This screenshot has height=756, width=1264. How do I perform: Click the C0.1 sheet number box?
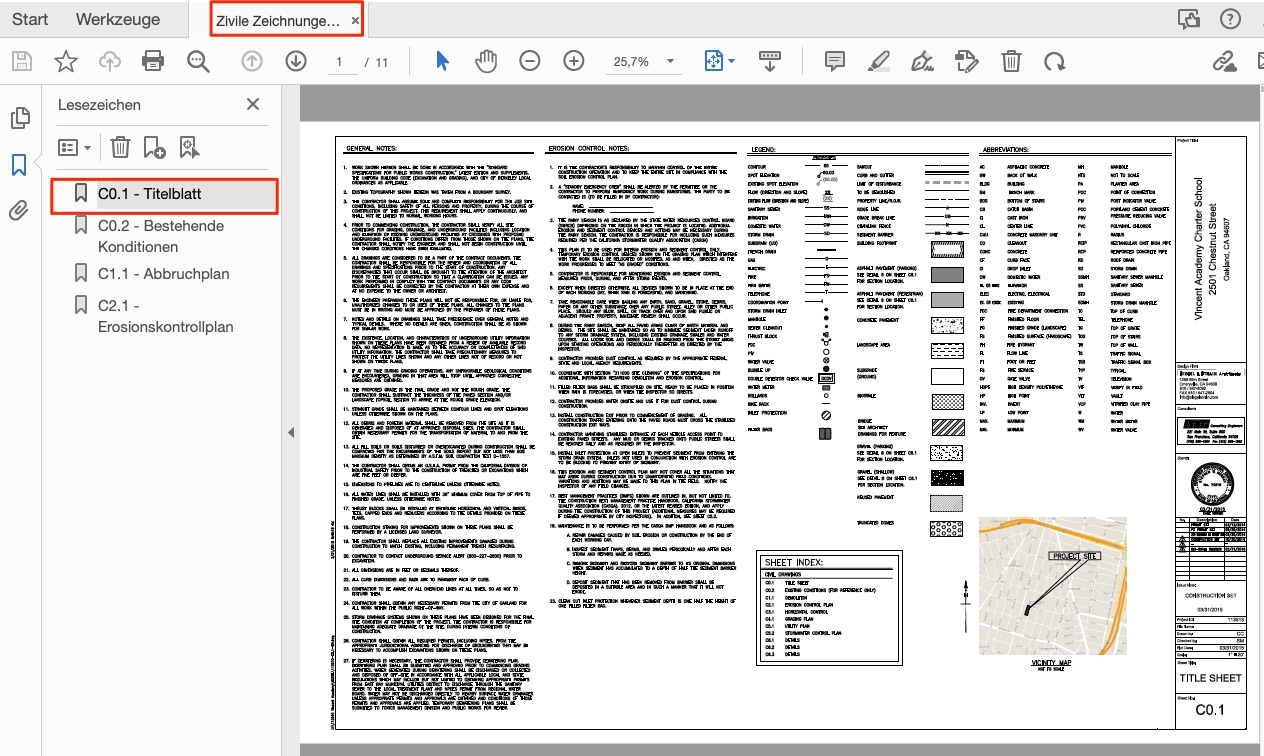[1211, 710]
